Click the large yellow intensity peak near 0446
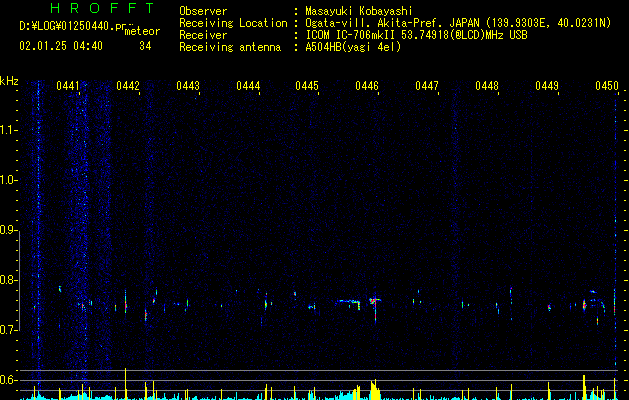The height and width of the screenshot is (400, 629). [375, 390]
